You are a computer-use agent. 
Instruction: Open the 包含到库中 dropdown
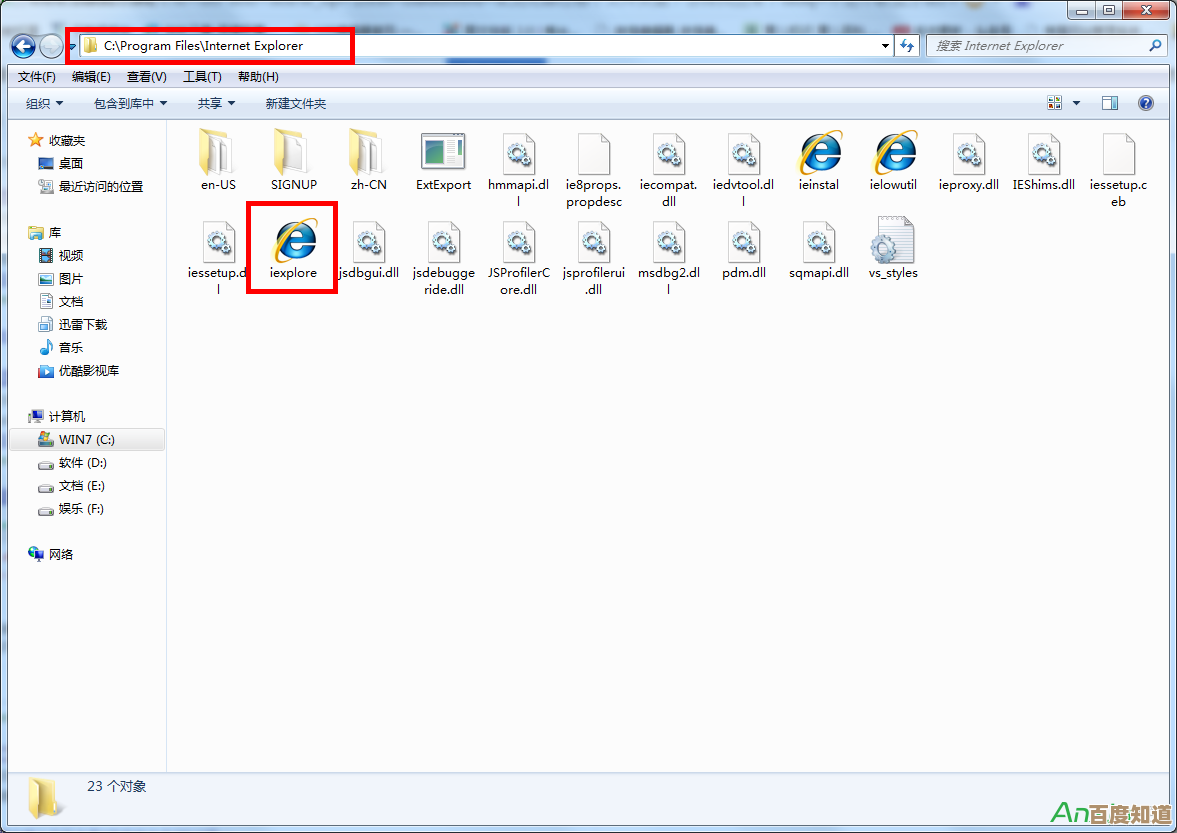(x=130, y=103)
